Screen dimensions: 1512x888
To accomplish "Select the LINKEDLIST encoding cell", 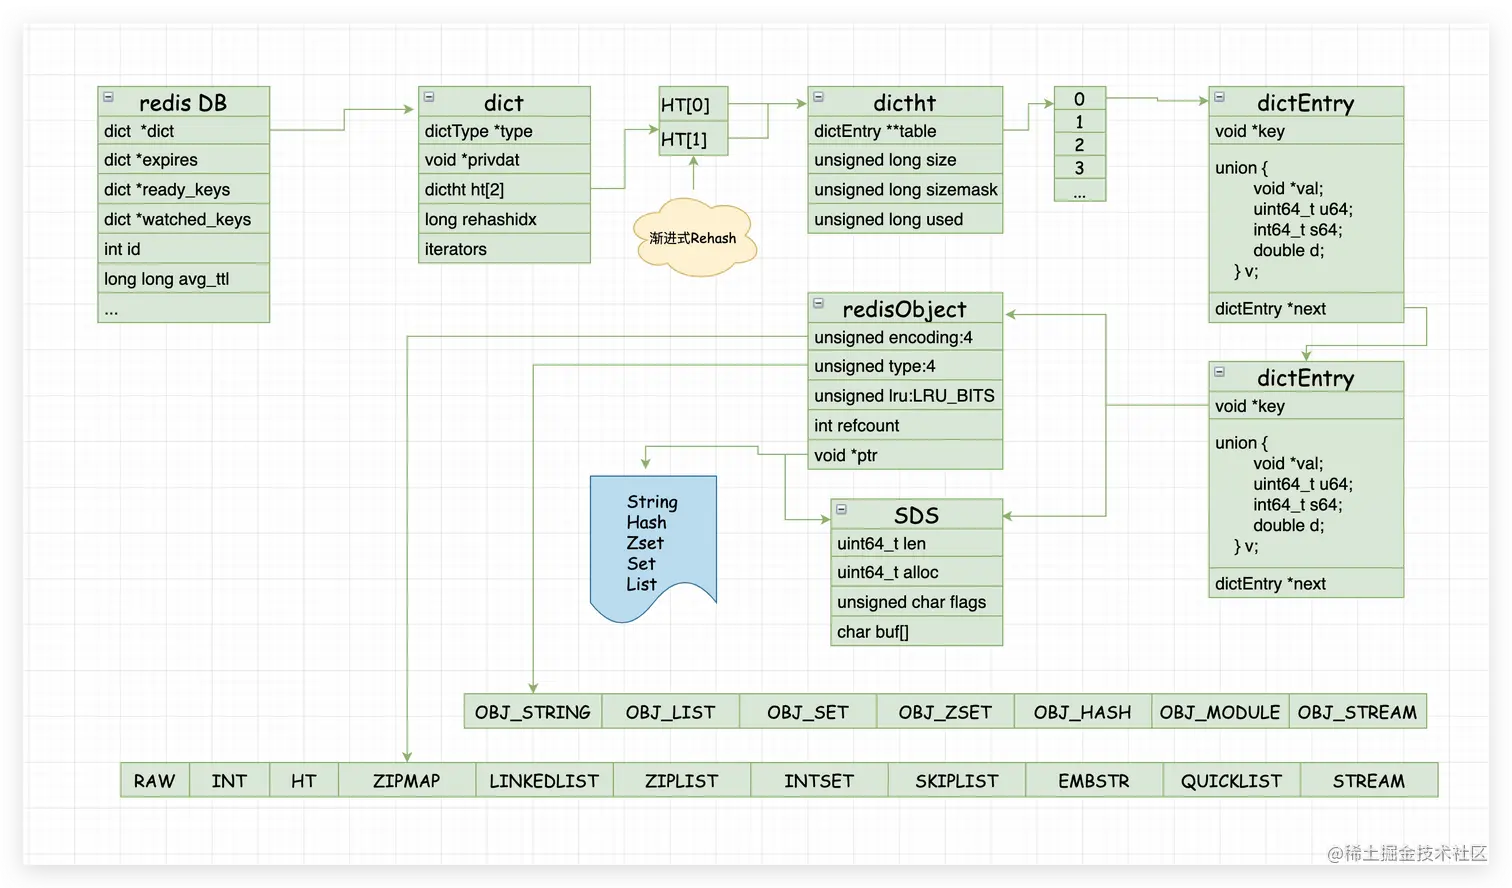I will click(544, 781).
